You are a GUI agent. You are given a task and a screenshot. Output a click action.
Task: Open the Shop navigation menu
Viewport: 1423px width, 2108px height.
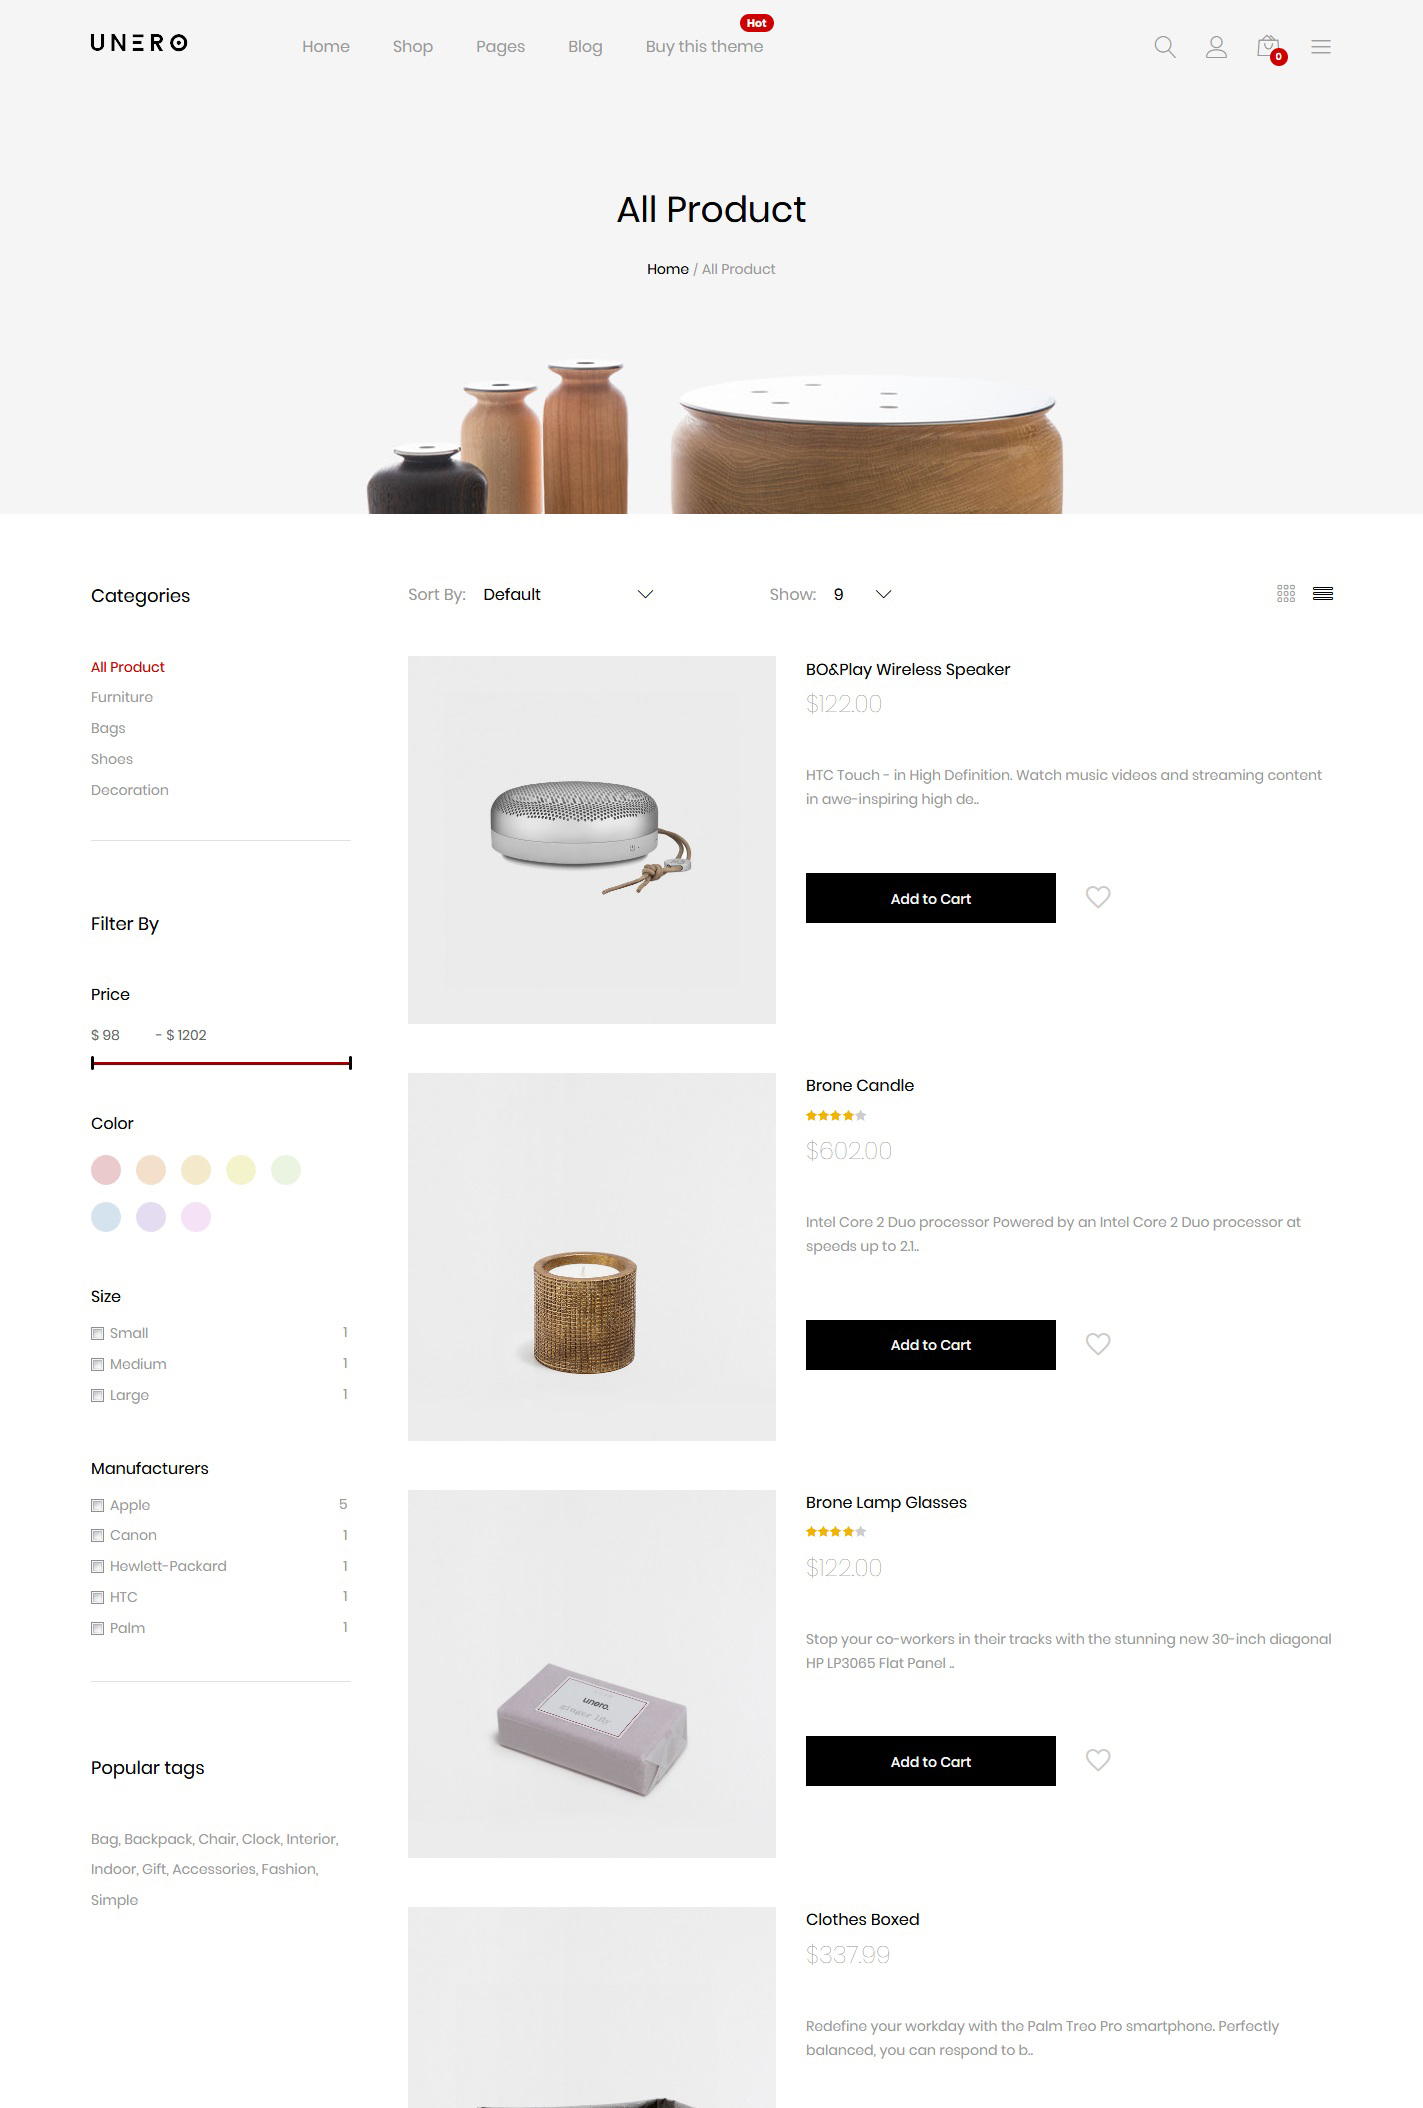[x=412, y=46]
